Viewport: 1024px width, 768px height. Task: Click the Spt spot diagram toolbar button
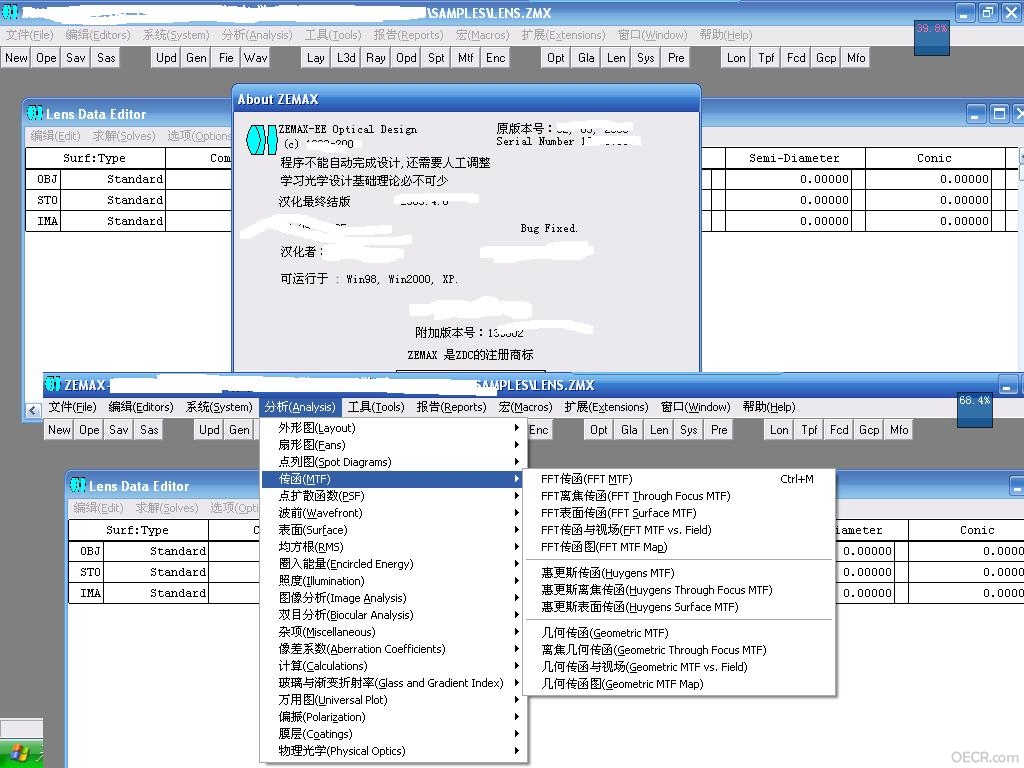(x=436, y=57)
